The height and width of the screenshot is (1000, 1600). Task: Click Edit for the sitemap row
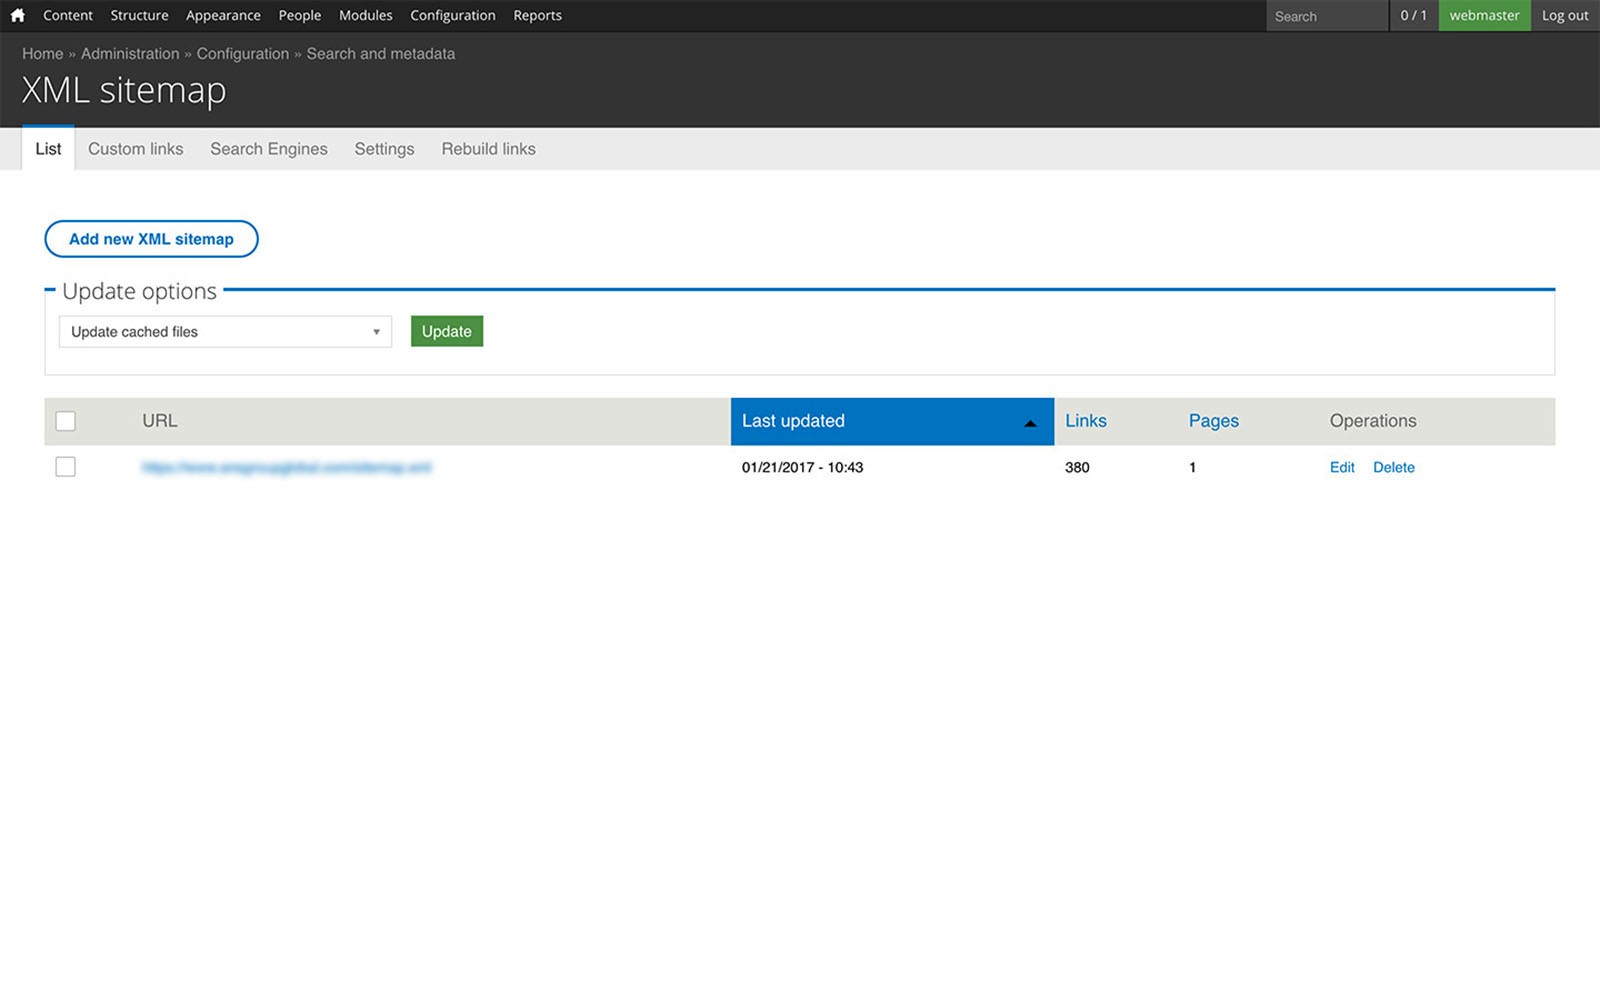tap(1342, 467)
